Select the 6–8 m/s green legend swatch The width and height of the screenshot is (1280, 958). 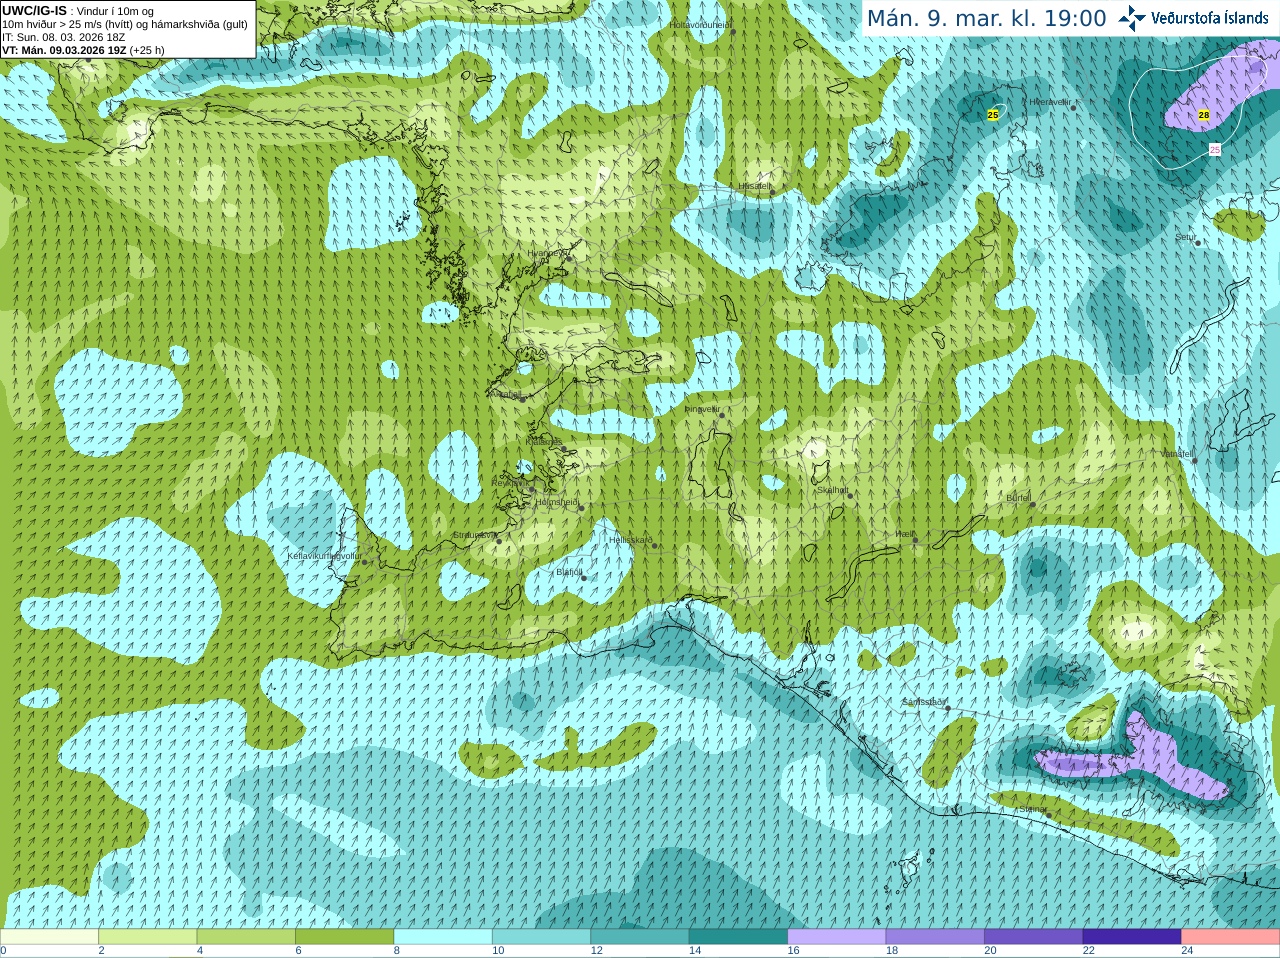tap(344, 937)
